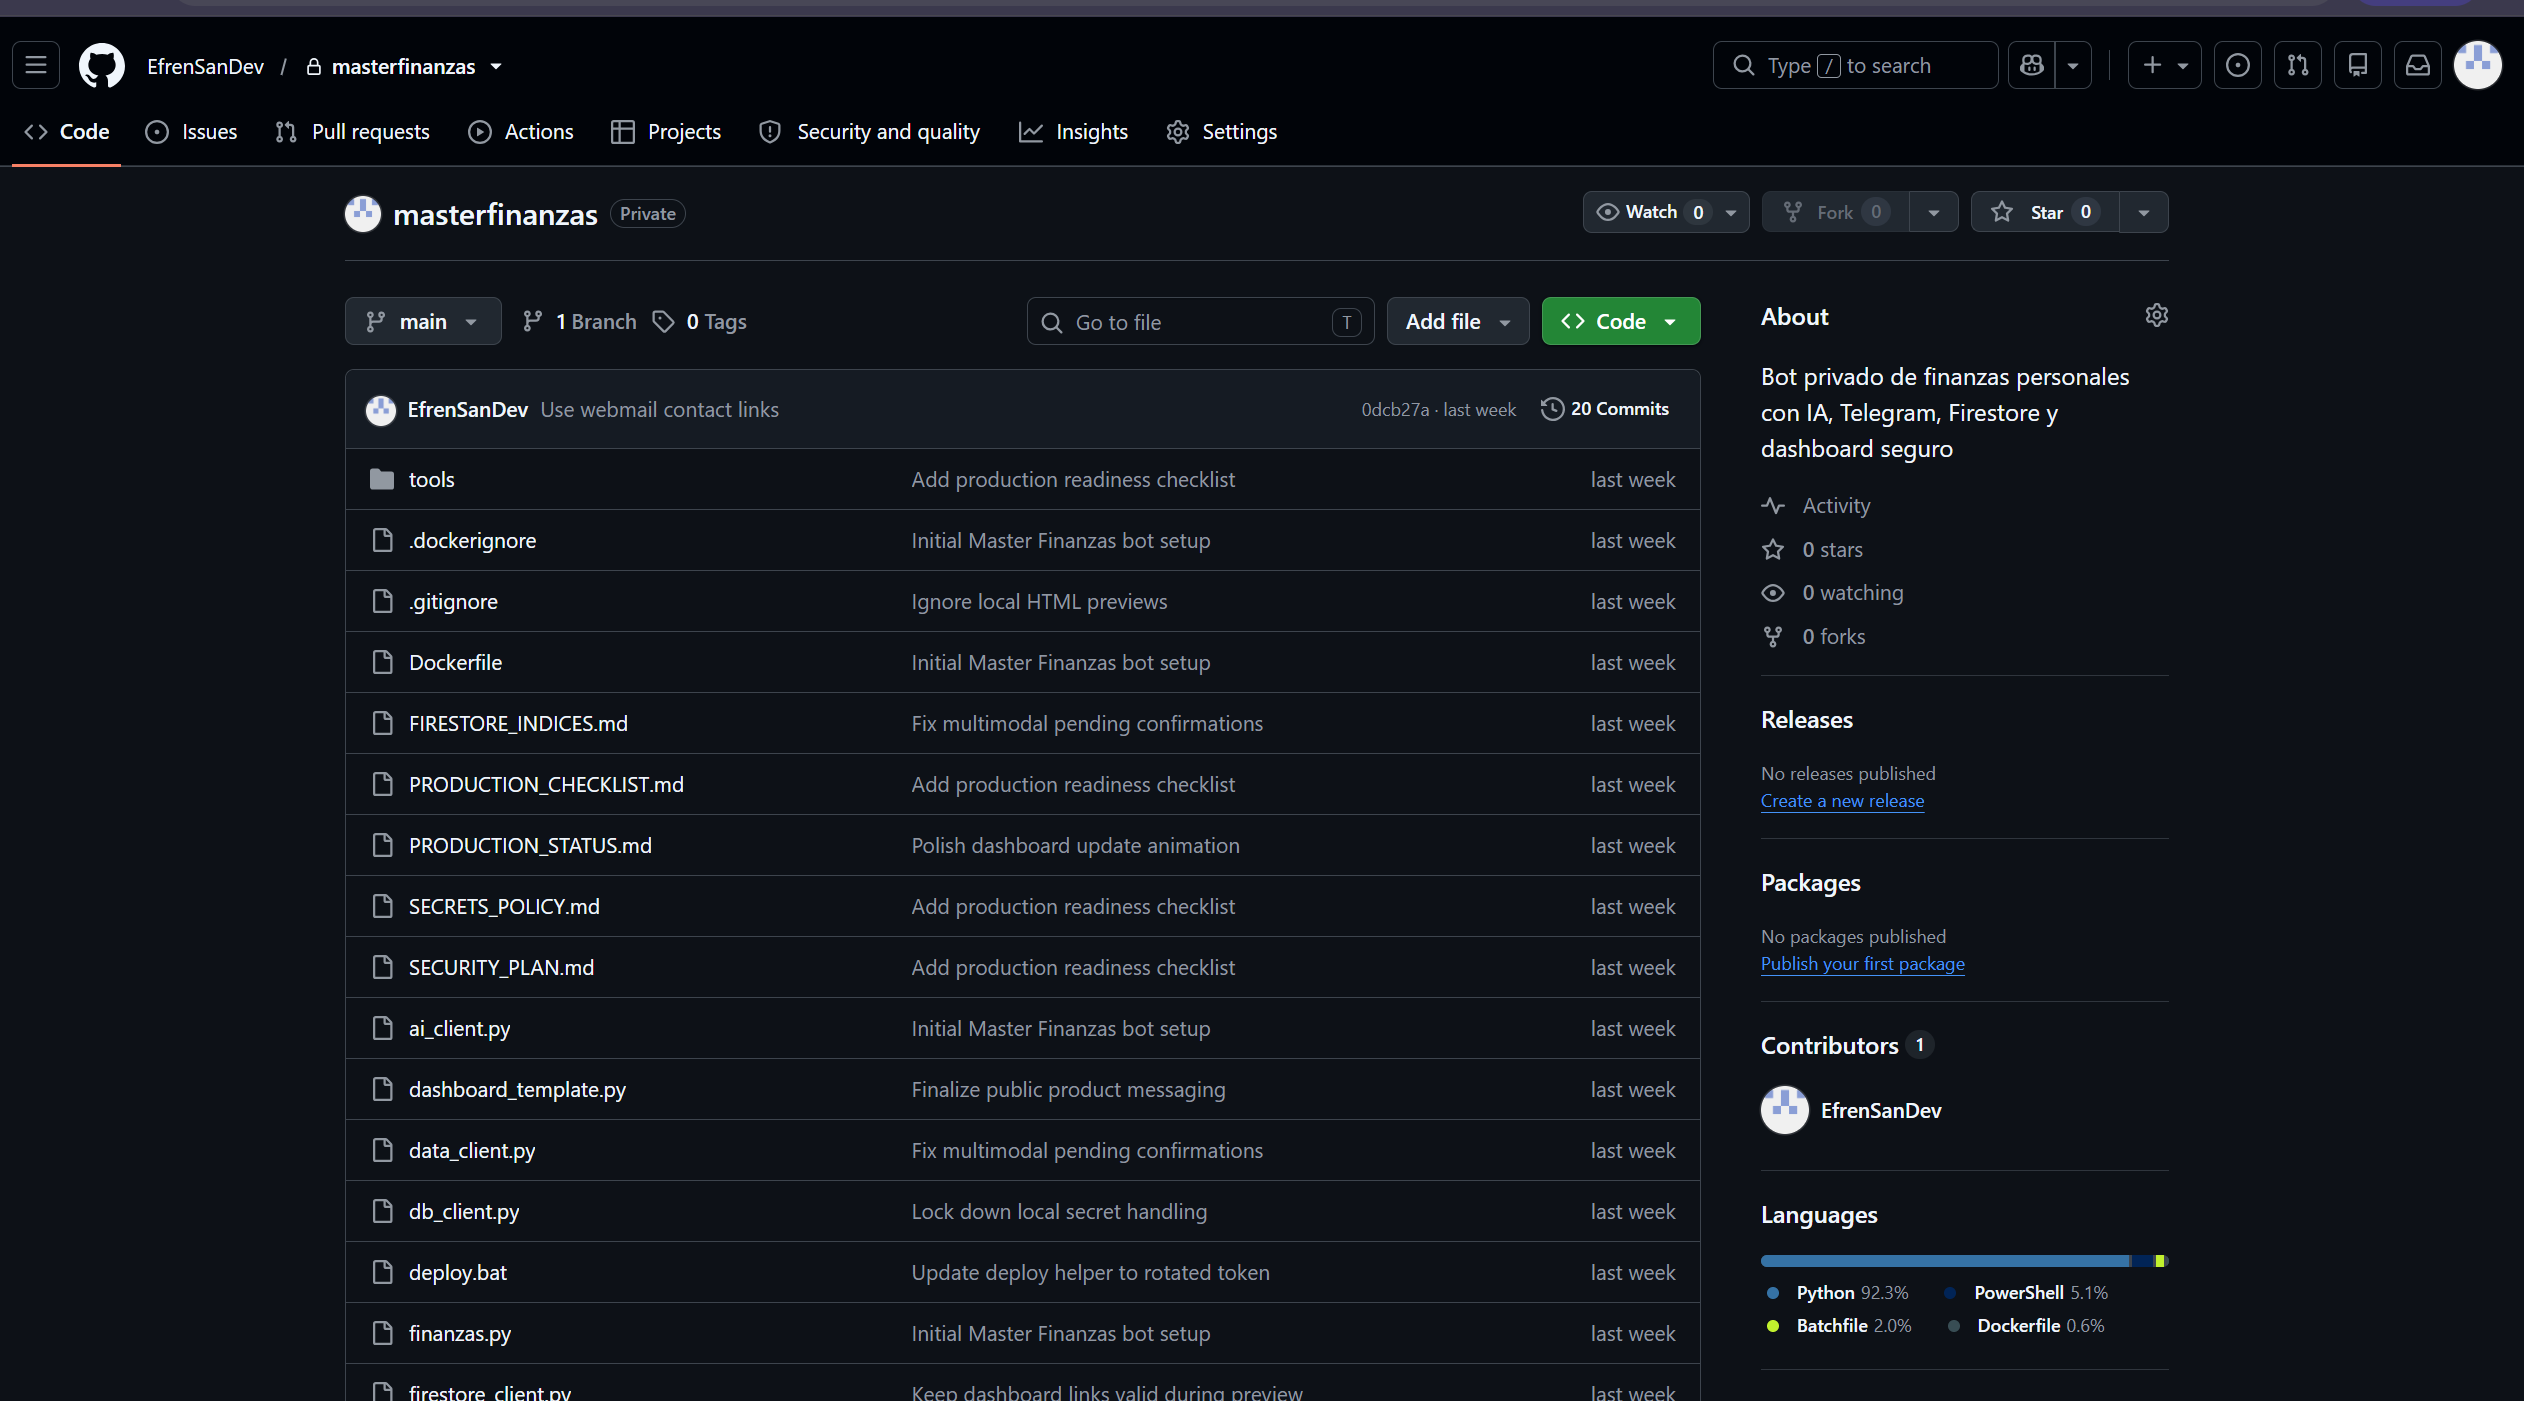The image size is (2524, 1401).
Task: Expand the masterfinanzas repo switcher caret
Action: click(x=496, y=67)
